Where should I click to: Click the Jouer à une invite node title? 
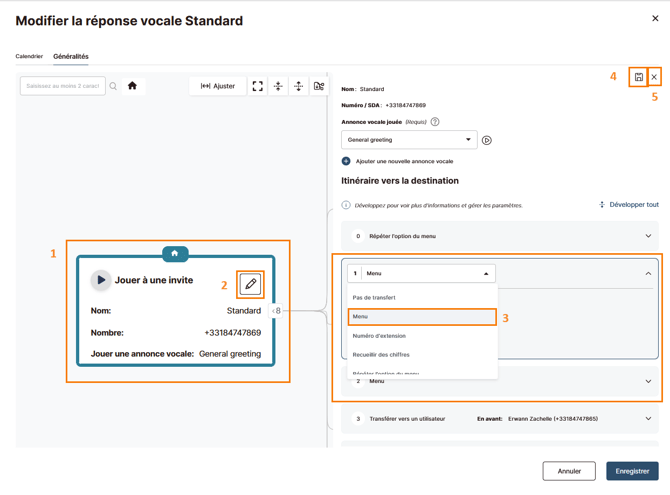pyautogui.click(x=154, y=280)
